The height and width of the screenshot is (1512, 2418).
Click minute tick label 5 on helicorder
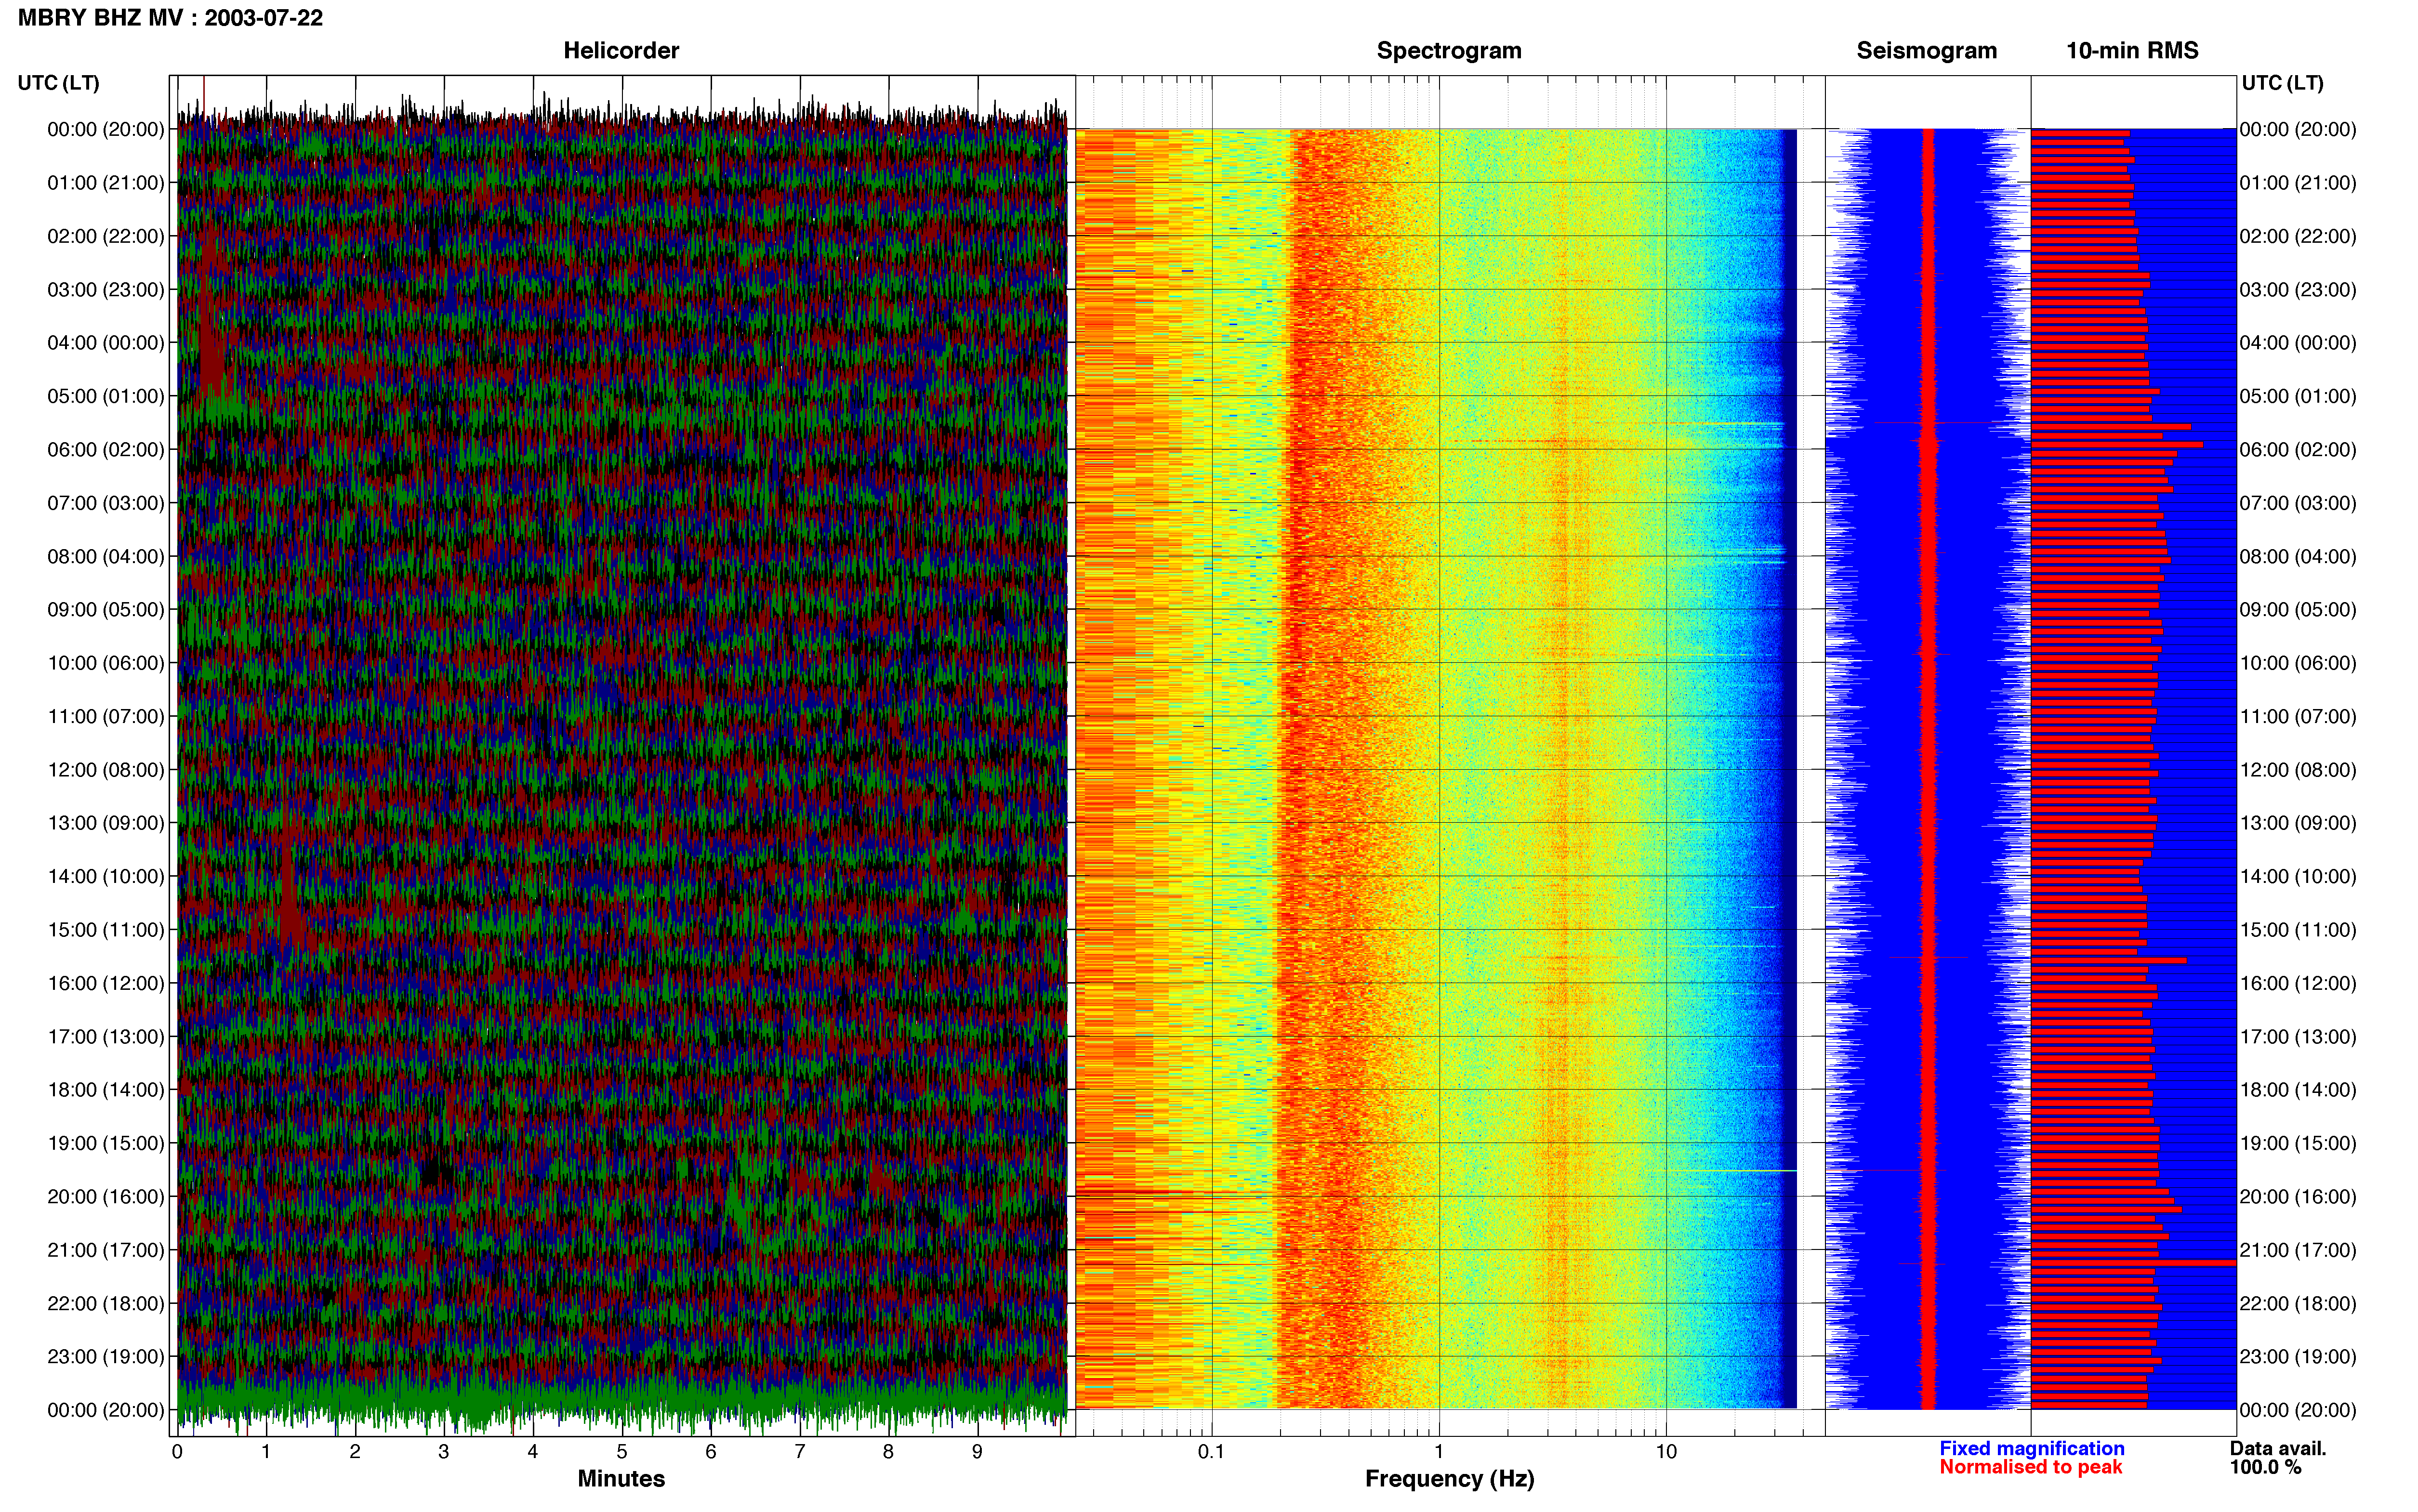point(621,1452)
